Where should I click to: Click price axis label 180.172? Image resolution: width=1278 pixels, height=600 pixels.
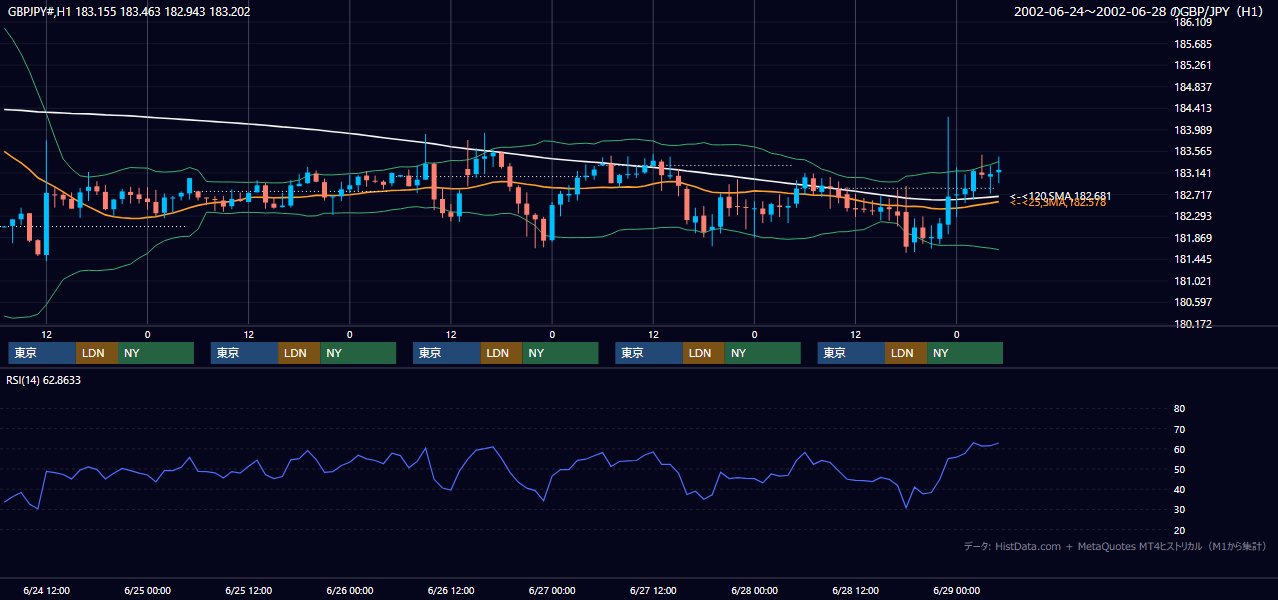(x=1193, y=324)
